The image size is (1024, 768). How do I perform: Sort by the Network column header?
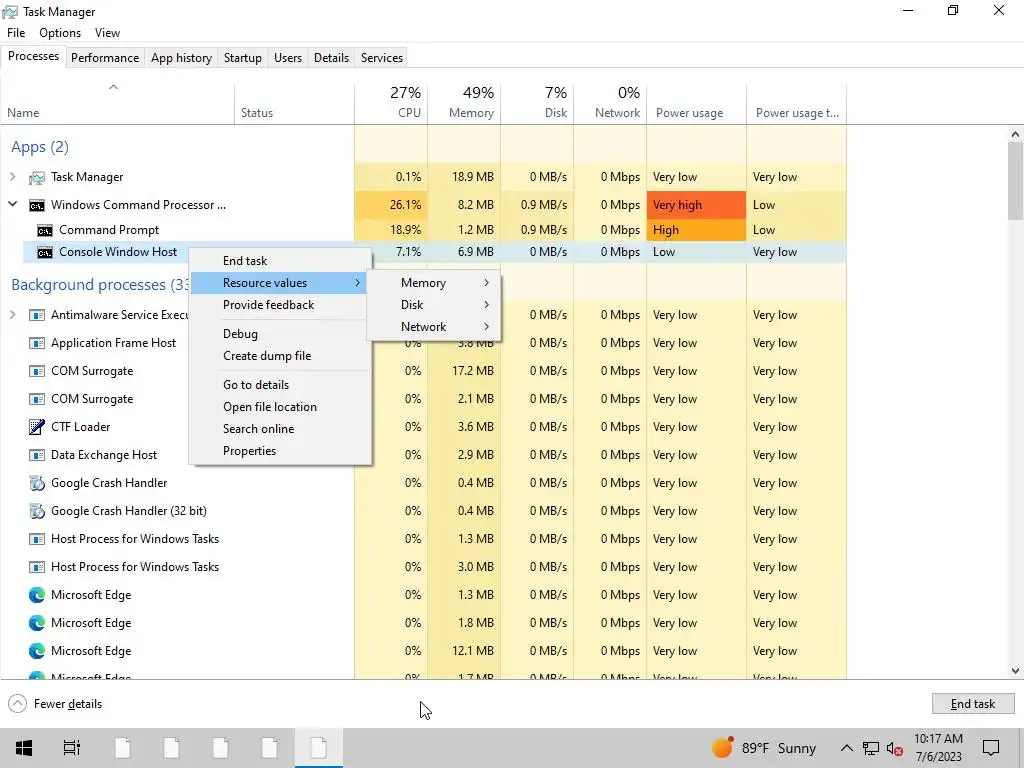(x=611, y=103)
